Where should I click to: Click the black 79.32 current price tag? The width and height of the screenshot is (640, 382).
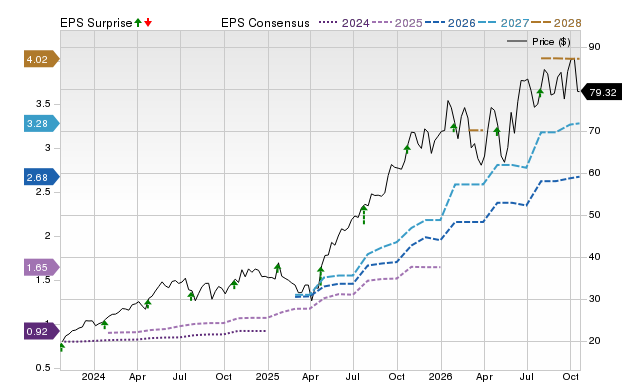click(x=601, y=92)
